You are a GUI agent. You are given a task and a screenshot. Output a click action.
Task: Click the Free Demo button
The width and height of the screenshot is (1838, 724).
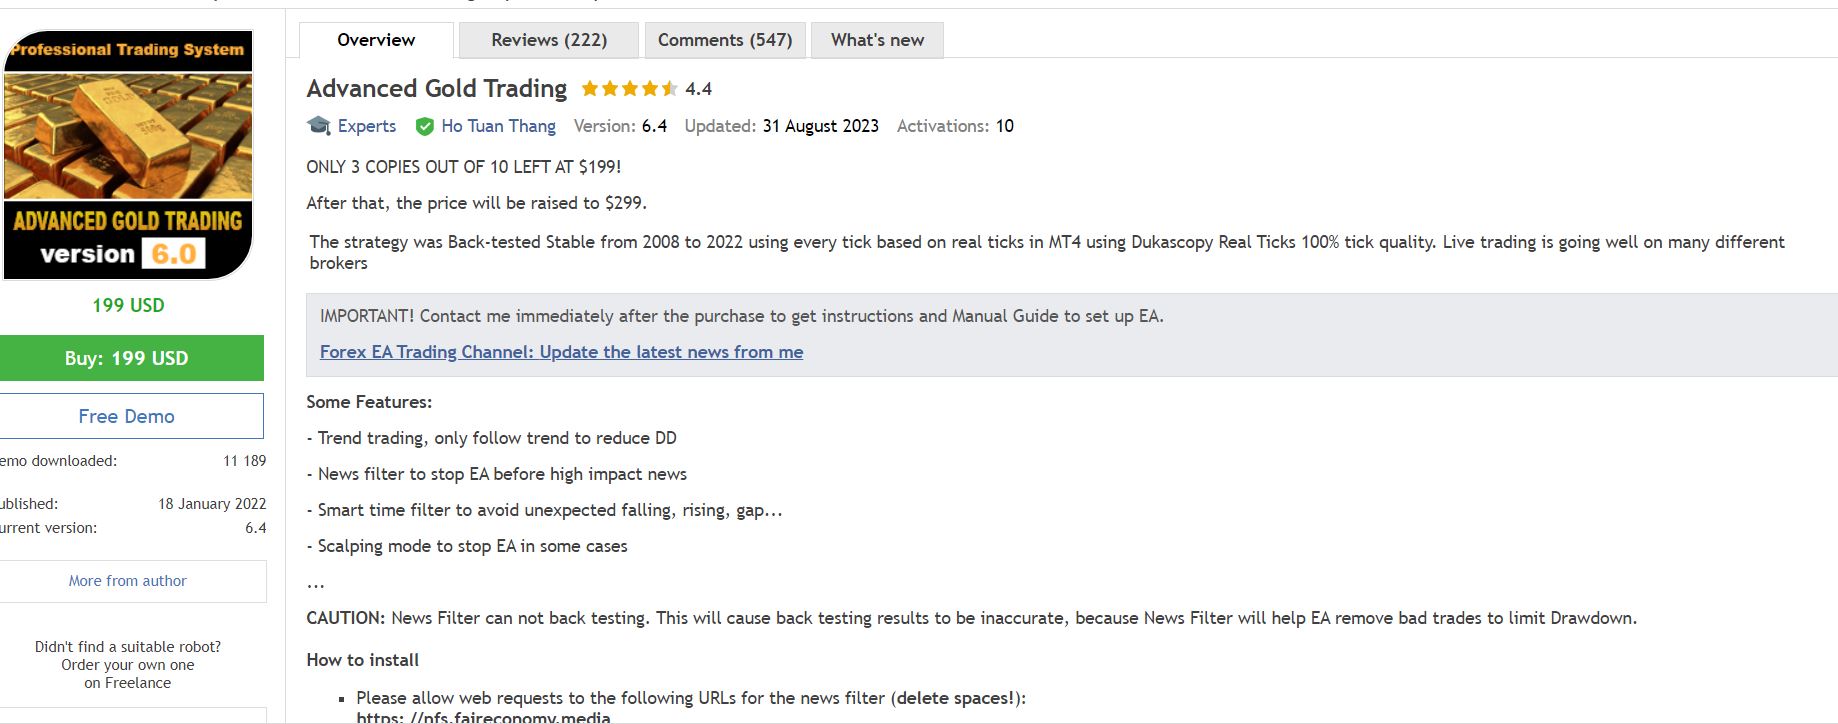tap(127, 416)
